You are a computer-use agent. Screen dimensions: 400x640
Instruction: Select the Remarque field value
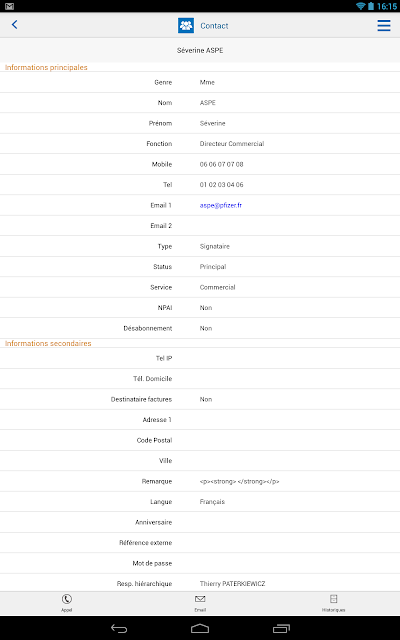click(239, 481)
